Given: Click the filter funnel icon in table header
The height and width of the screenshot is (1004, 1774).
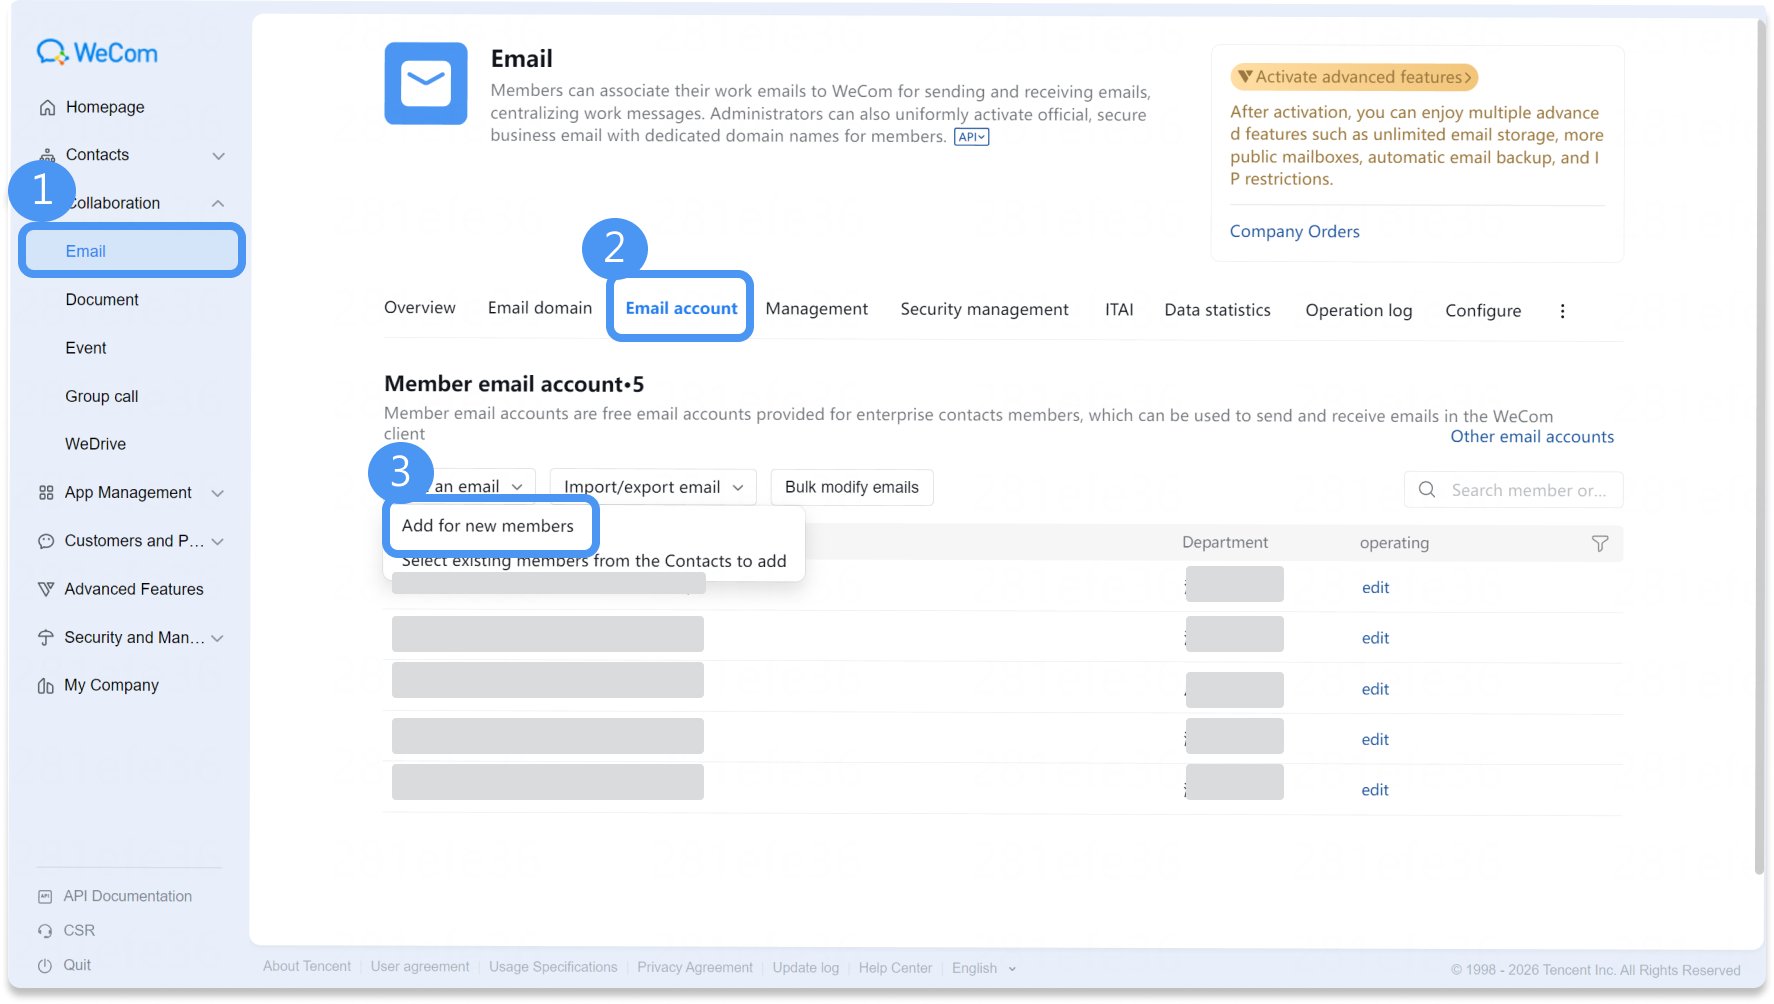Looking at the screenshot, I should 1600,543.
